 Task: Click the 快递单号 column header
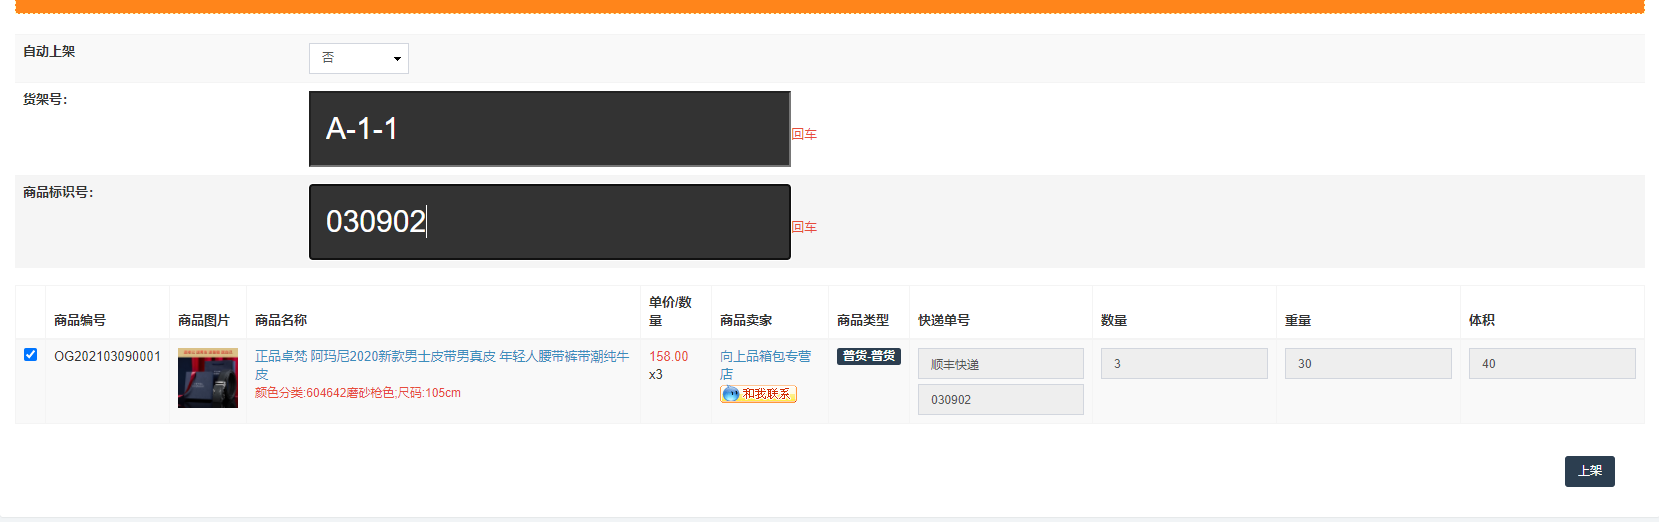point(944,320)
